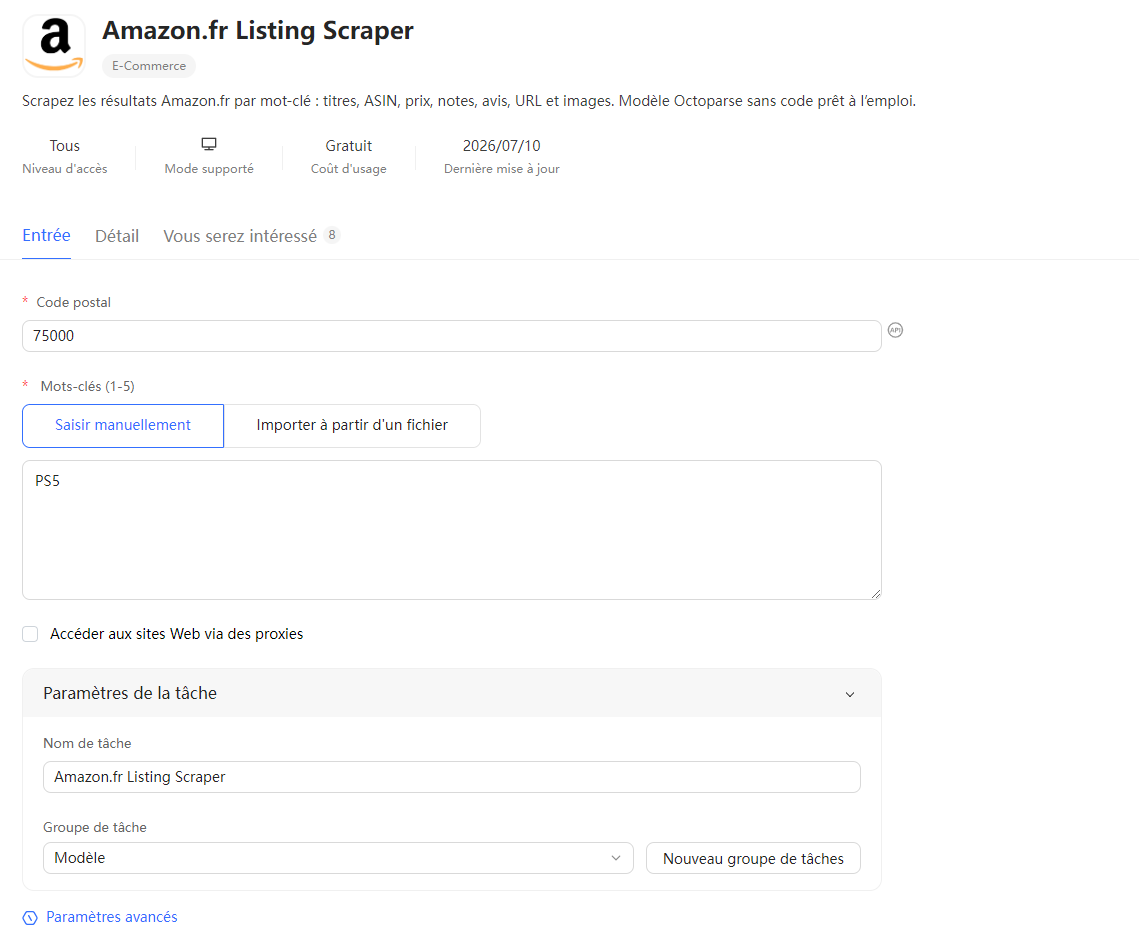The image size is (1139, 936).
Task: Click the E-Commerce category tag
Action: 149,65
